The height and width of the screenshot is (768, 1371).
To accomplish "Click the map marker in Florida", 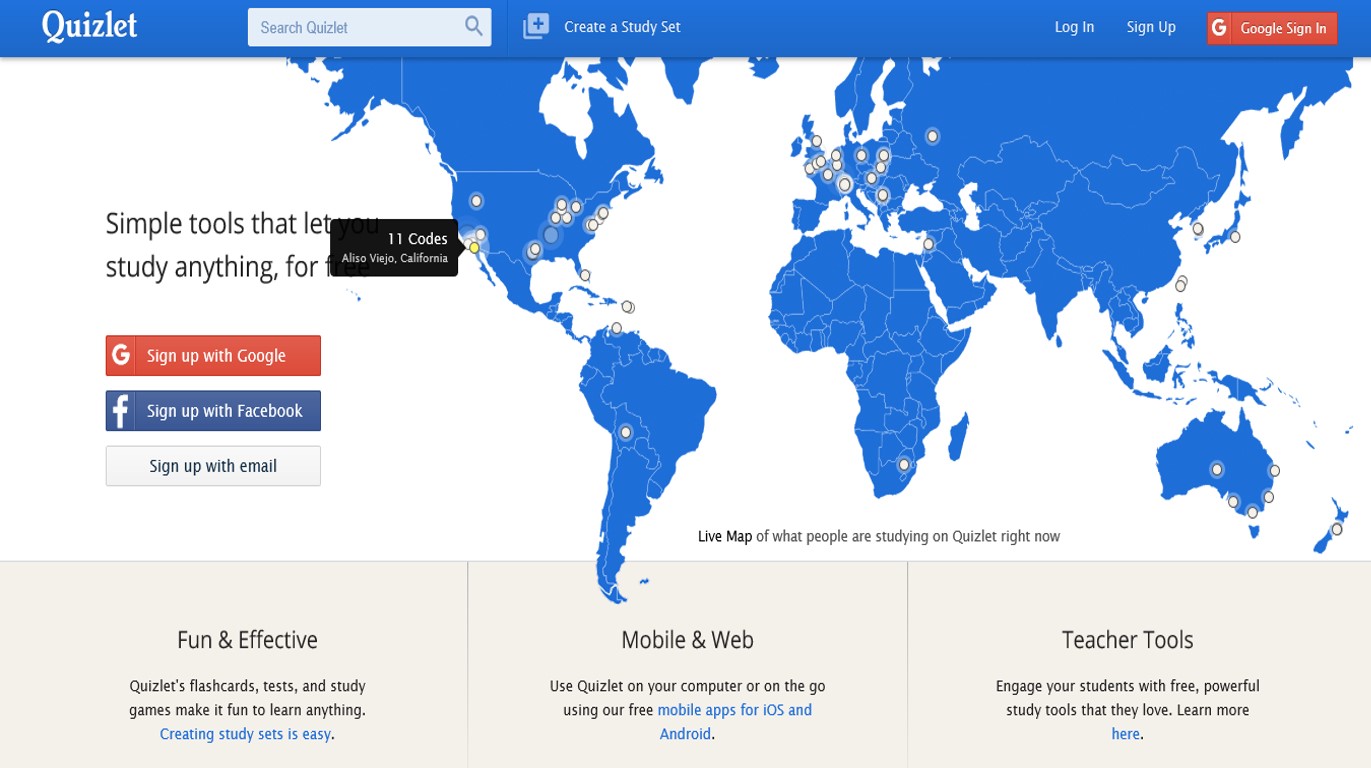I will 585,275.
